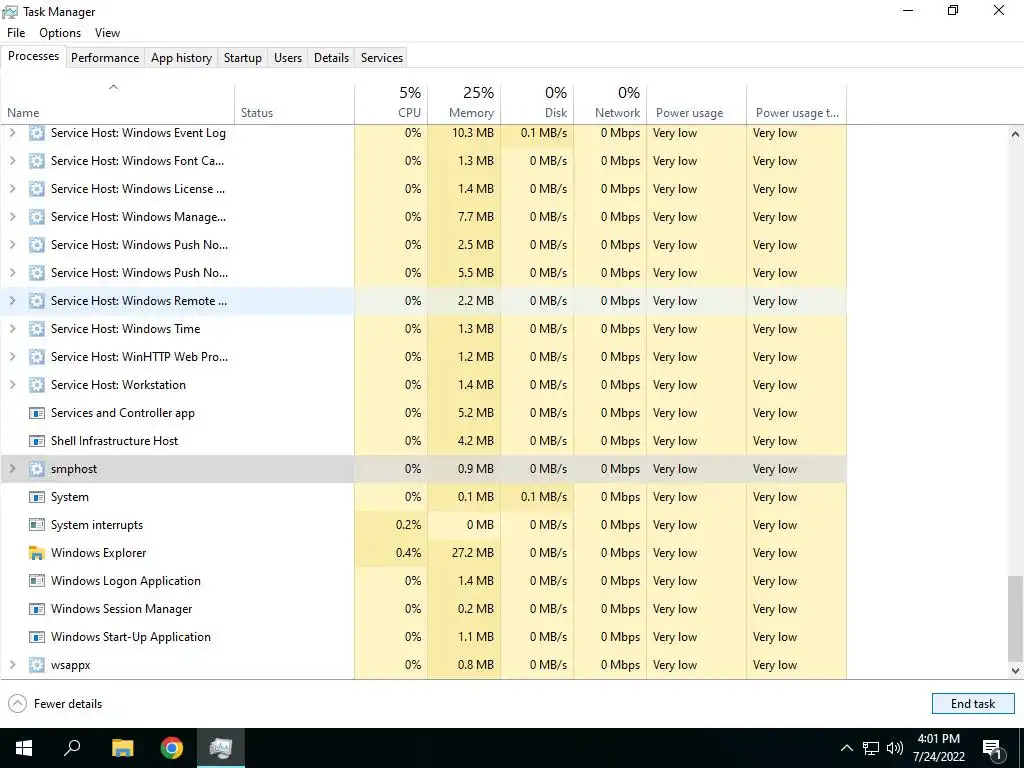The height and width of the screenshot is (768, 1024).
Task: Expand Service Host: Windows Event Log
Action: [12, 133]
